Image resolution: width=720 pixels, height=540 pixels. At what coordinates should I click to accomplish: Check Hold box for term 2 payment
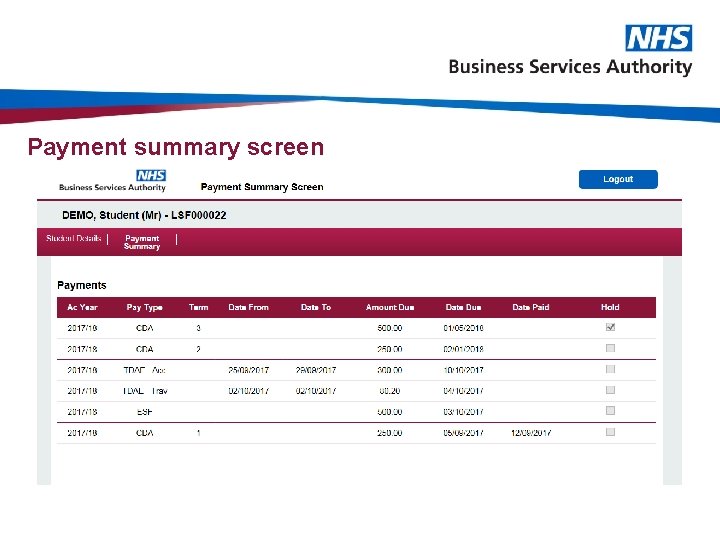[610, 348]
